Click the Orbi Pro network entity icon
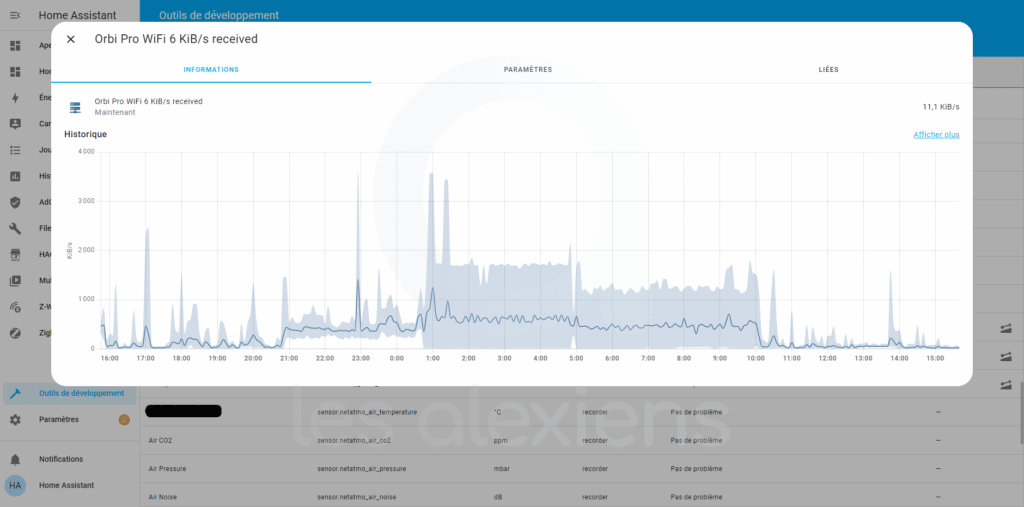Viewport: 1024px width, 507px height. coord(75,106)
